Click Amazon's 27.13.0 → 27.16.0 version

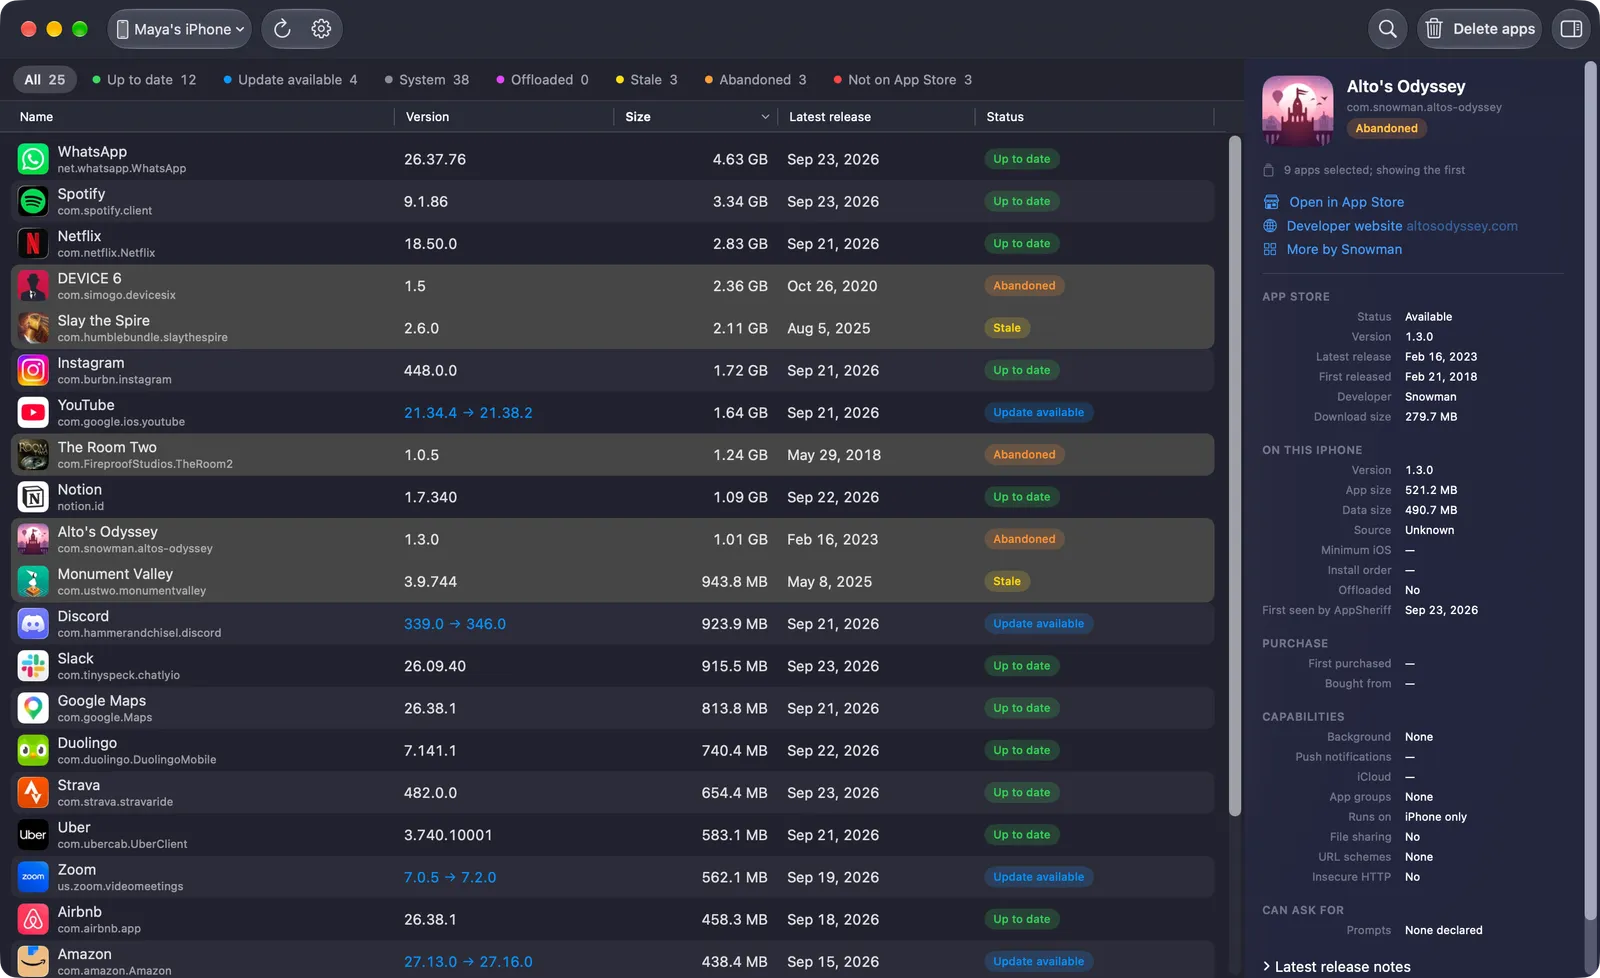[x=468, y=962]
